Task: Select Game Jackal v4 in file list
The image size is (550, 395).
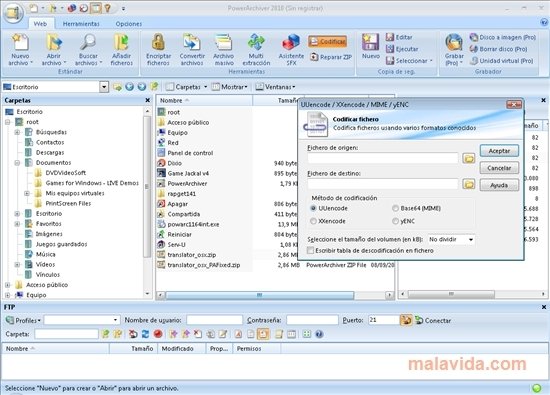Action: pos(188,173)
